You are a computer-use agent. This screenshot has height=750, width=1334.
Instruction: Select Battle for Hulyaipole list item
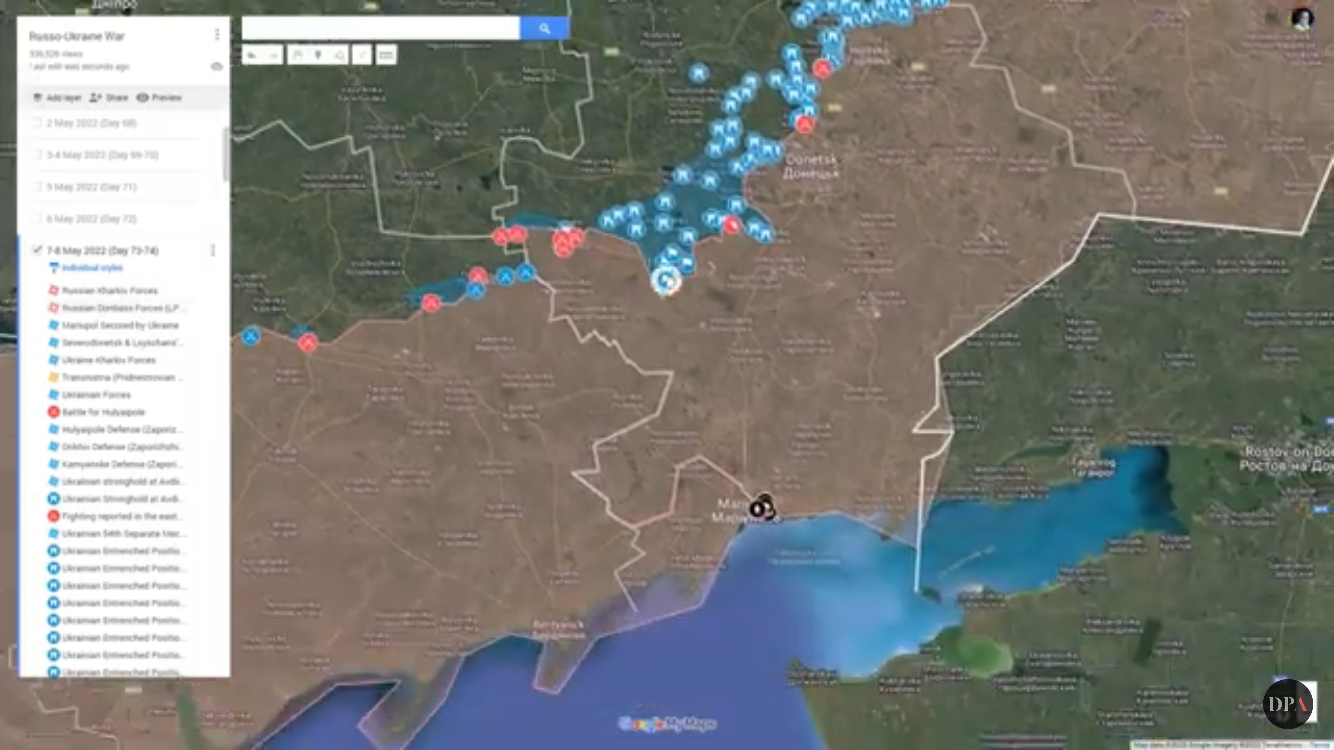tap(102, 412)
